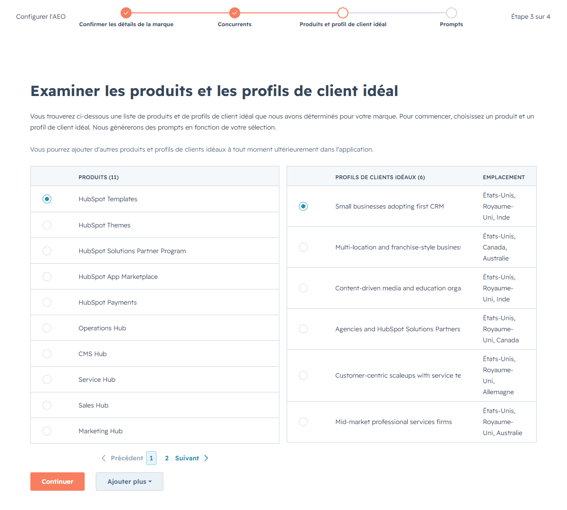This screenshot has height=510, width=567.
Task: Click the HubSpot Templates product name
Action: coord(108,199)
